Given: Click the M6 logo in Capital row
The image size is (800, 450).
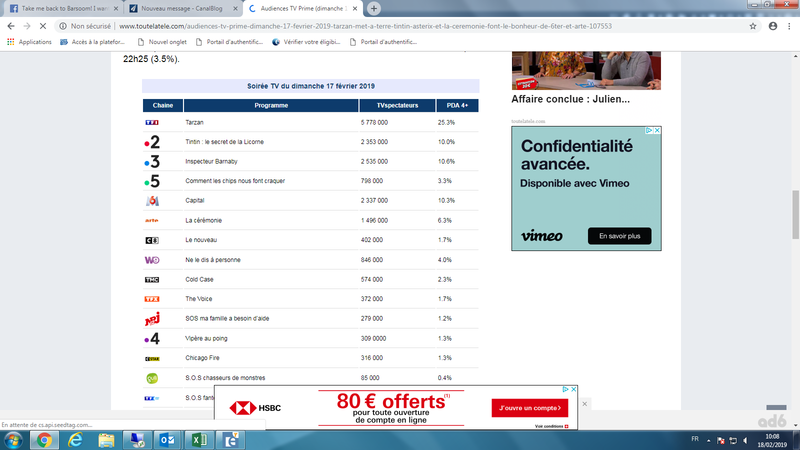Looking at the screenshot, I should coord(152,201).
